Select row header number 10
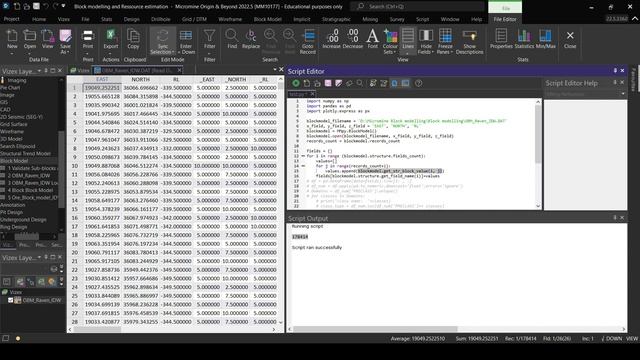The image size is (640, 360). [x=75, y=166]
